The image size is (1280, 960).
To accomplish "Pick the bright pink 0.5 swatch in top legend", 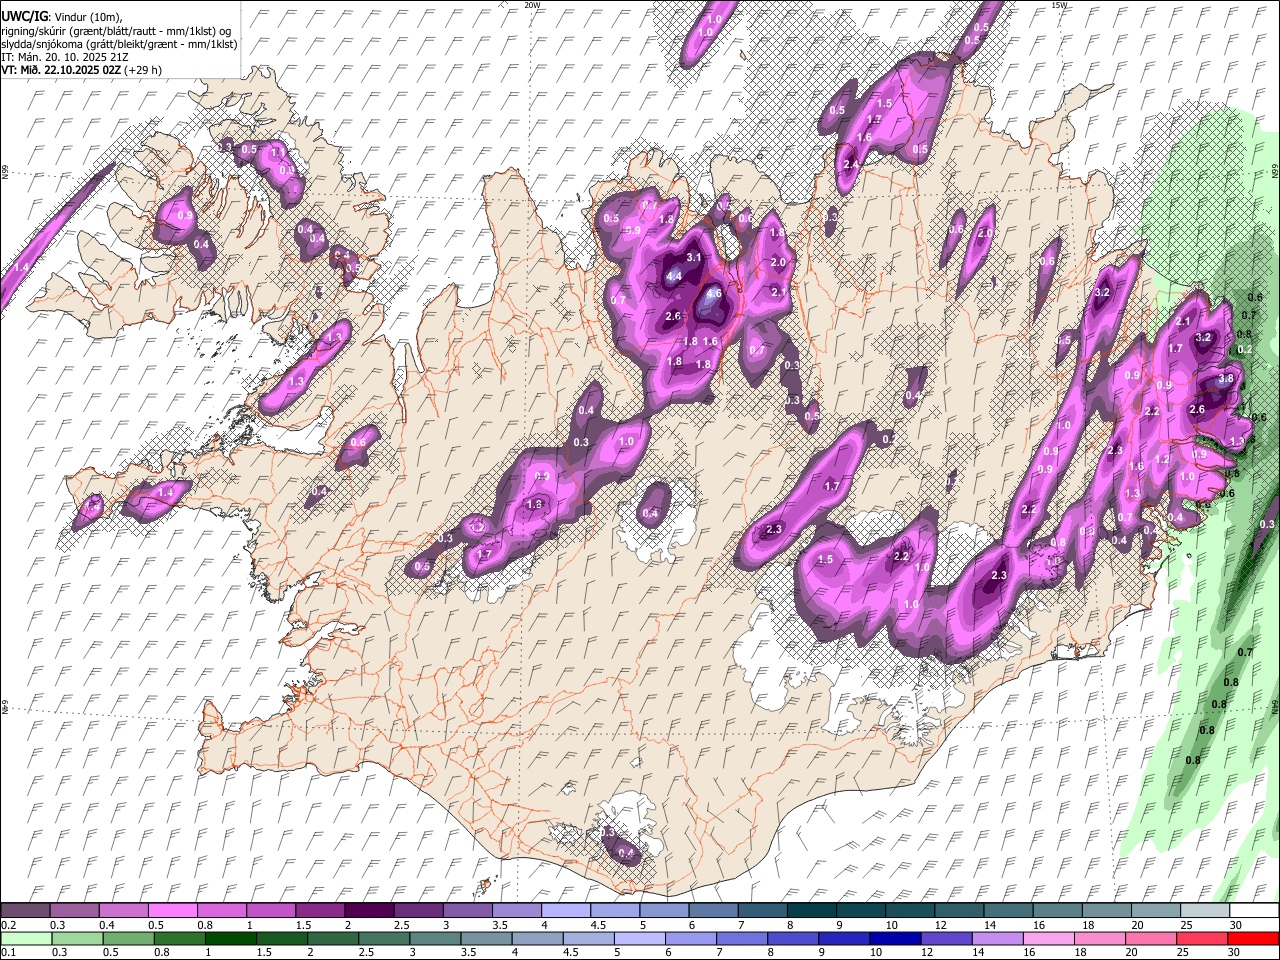I will [x=172, y=911].
